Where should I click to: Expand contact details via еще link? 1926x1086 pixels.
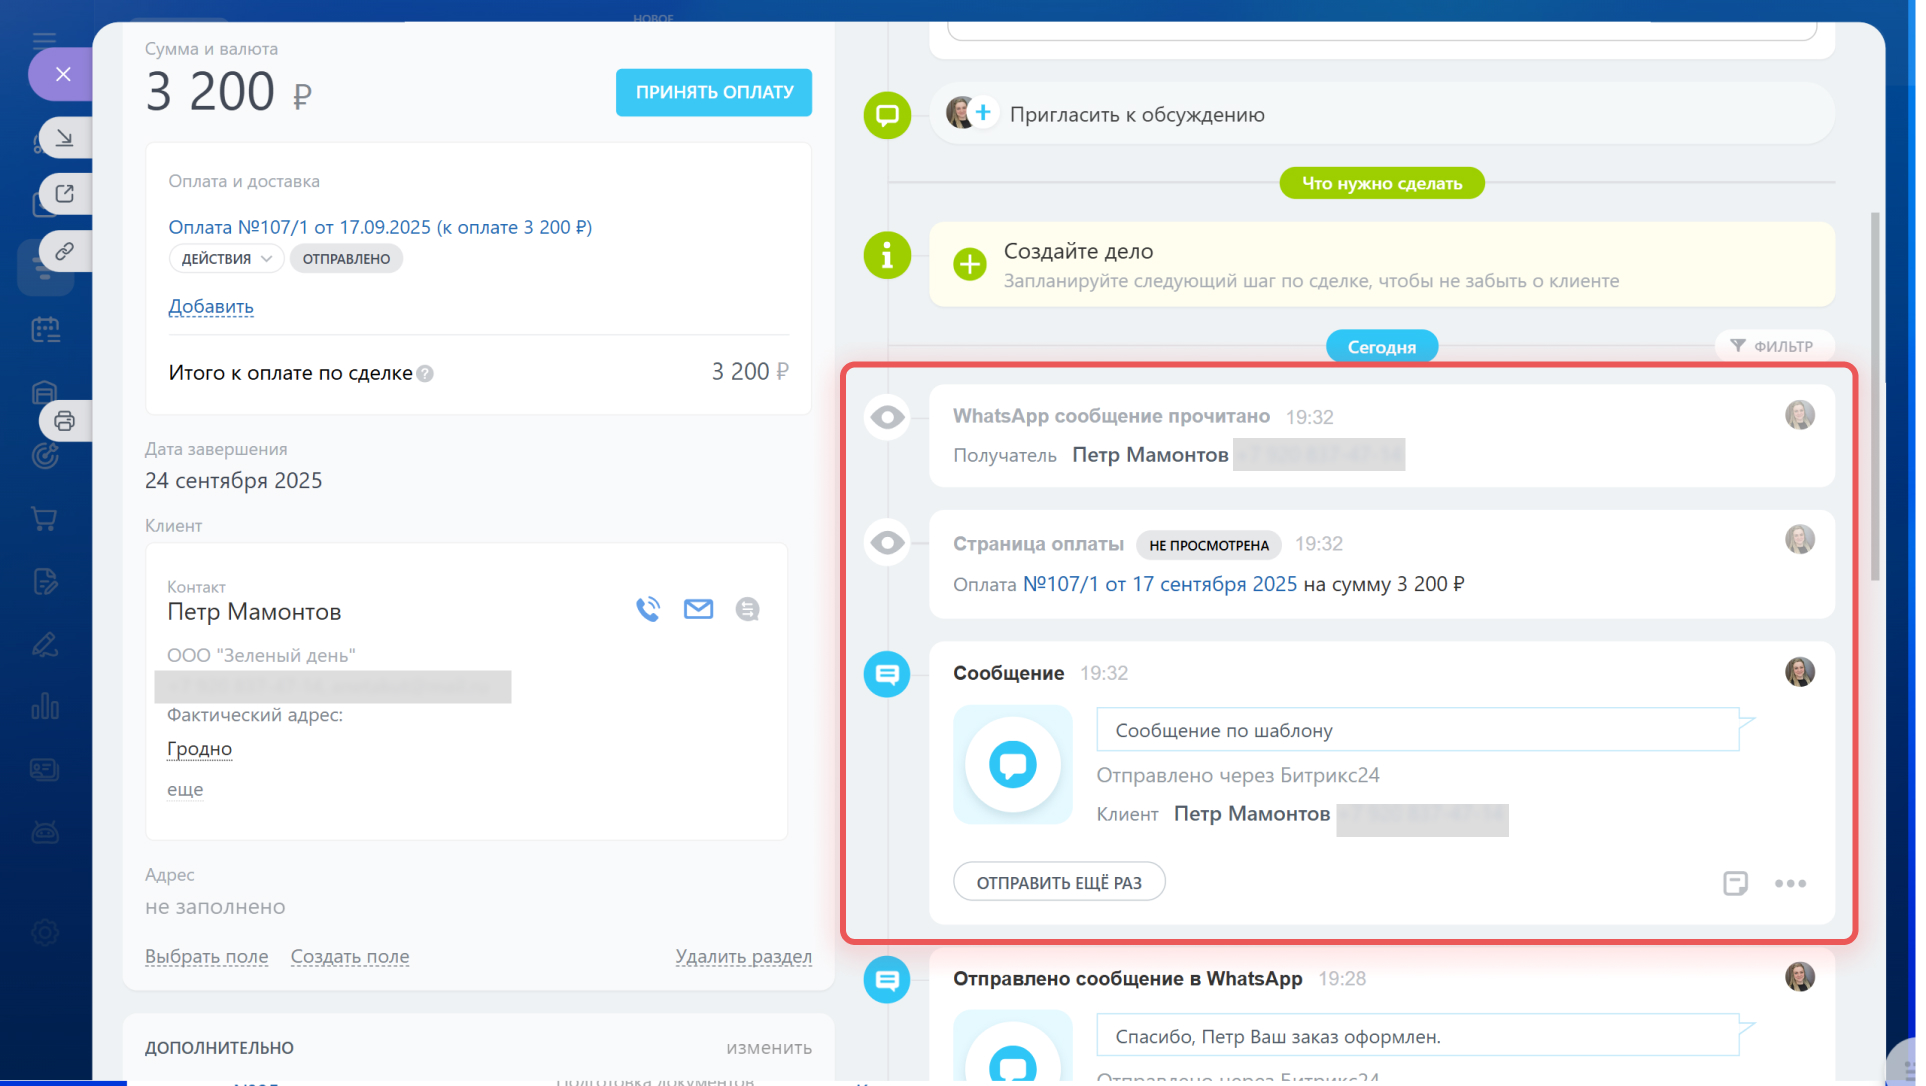pos(185,790)
